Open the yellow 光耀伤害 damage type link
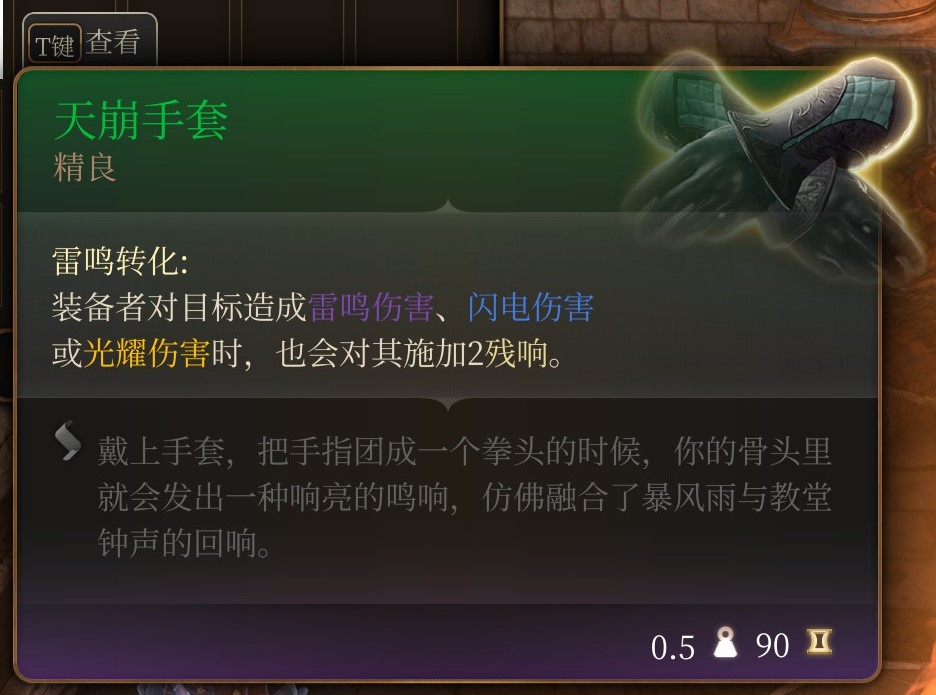This screenshot has height=695, width=936. 146,353
